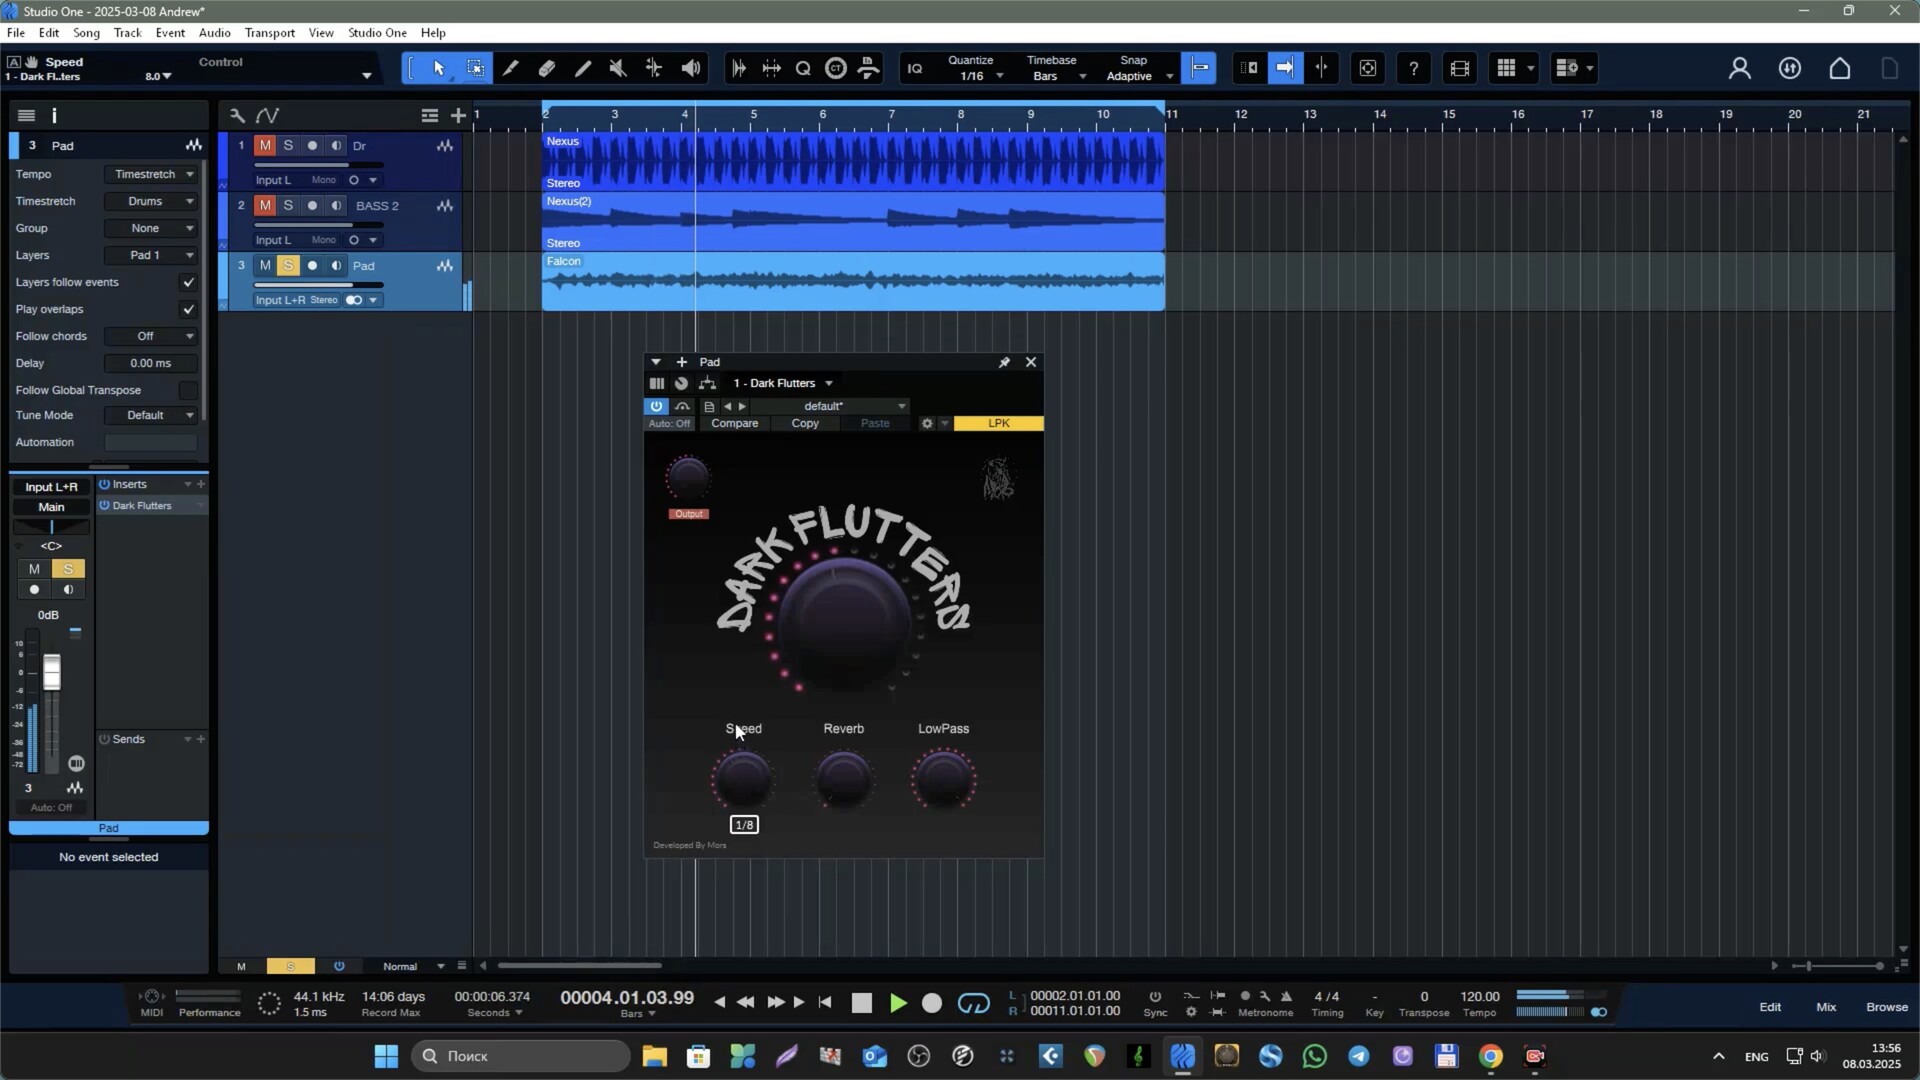
Task: Click the LowPass knob in Dark Flutters
Action: pyautogui.click(x=944, y=780)
